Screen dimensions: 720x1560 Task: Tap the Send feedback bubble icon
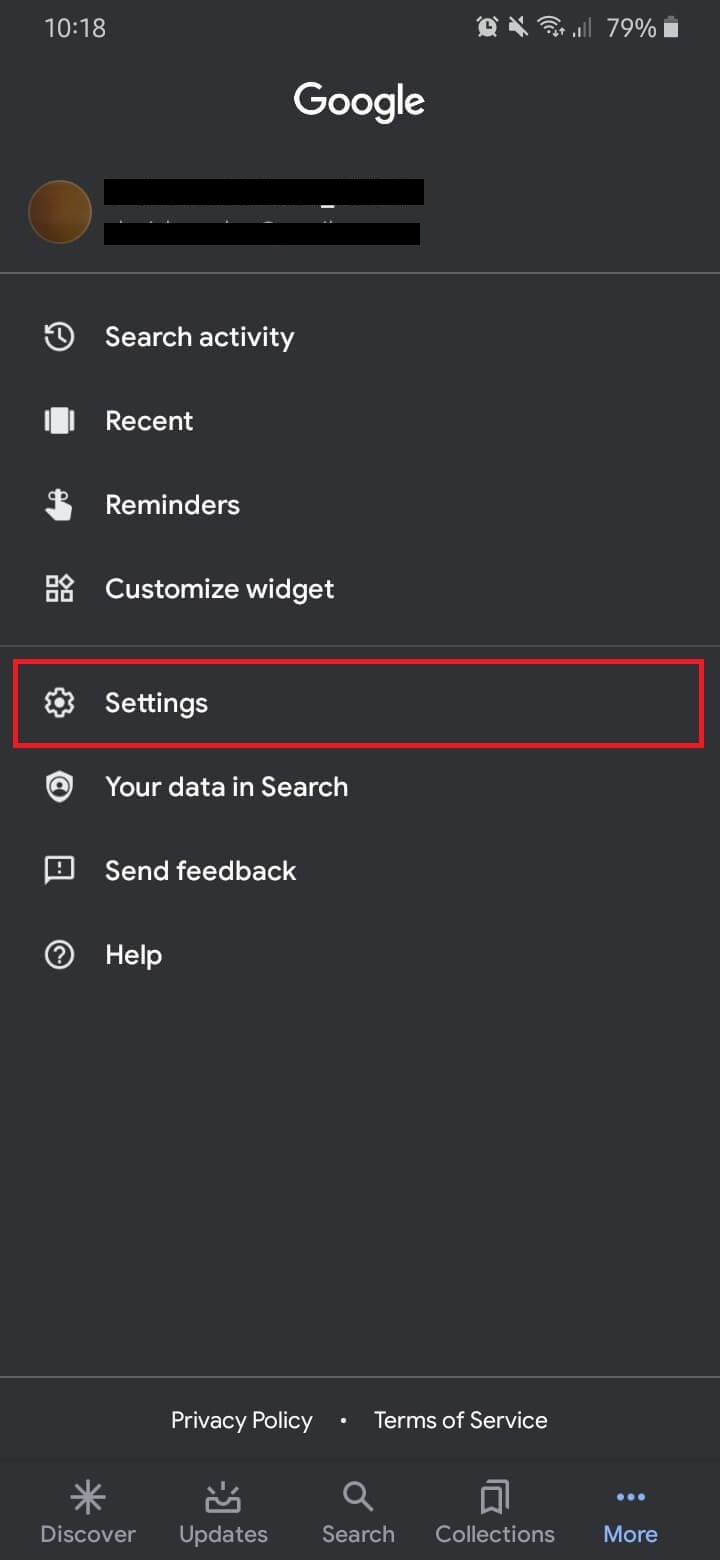59,871
